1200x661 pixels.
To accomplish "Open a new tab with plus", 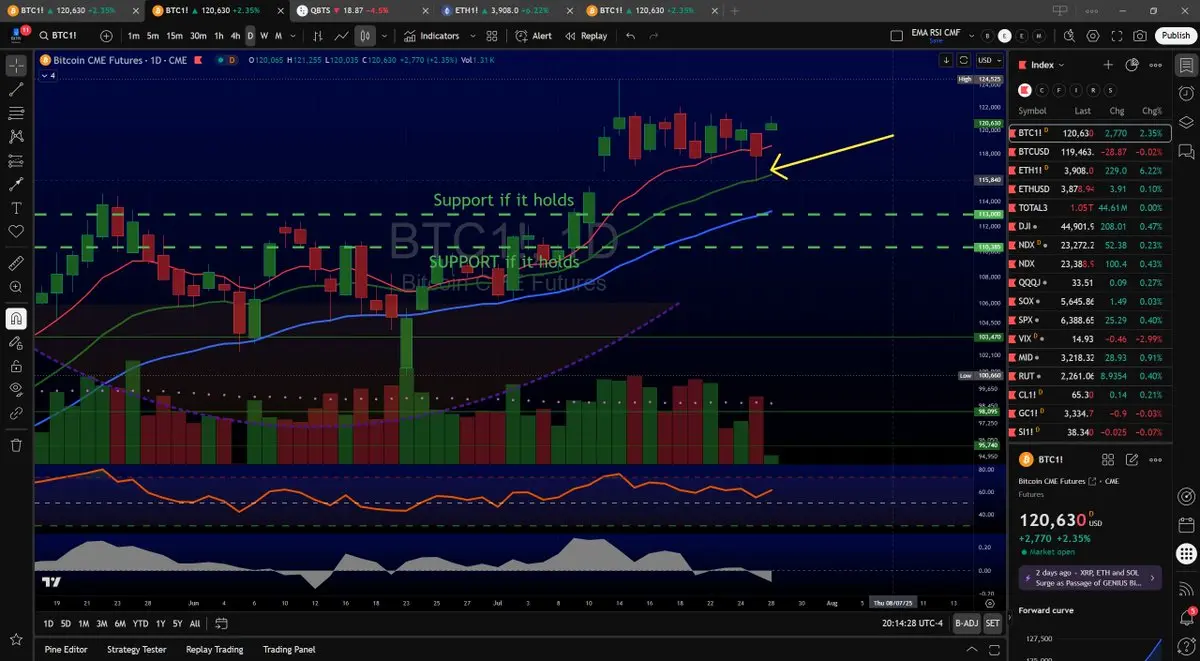I will click(735, 10).
